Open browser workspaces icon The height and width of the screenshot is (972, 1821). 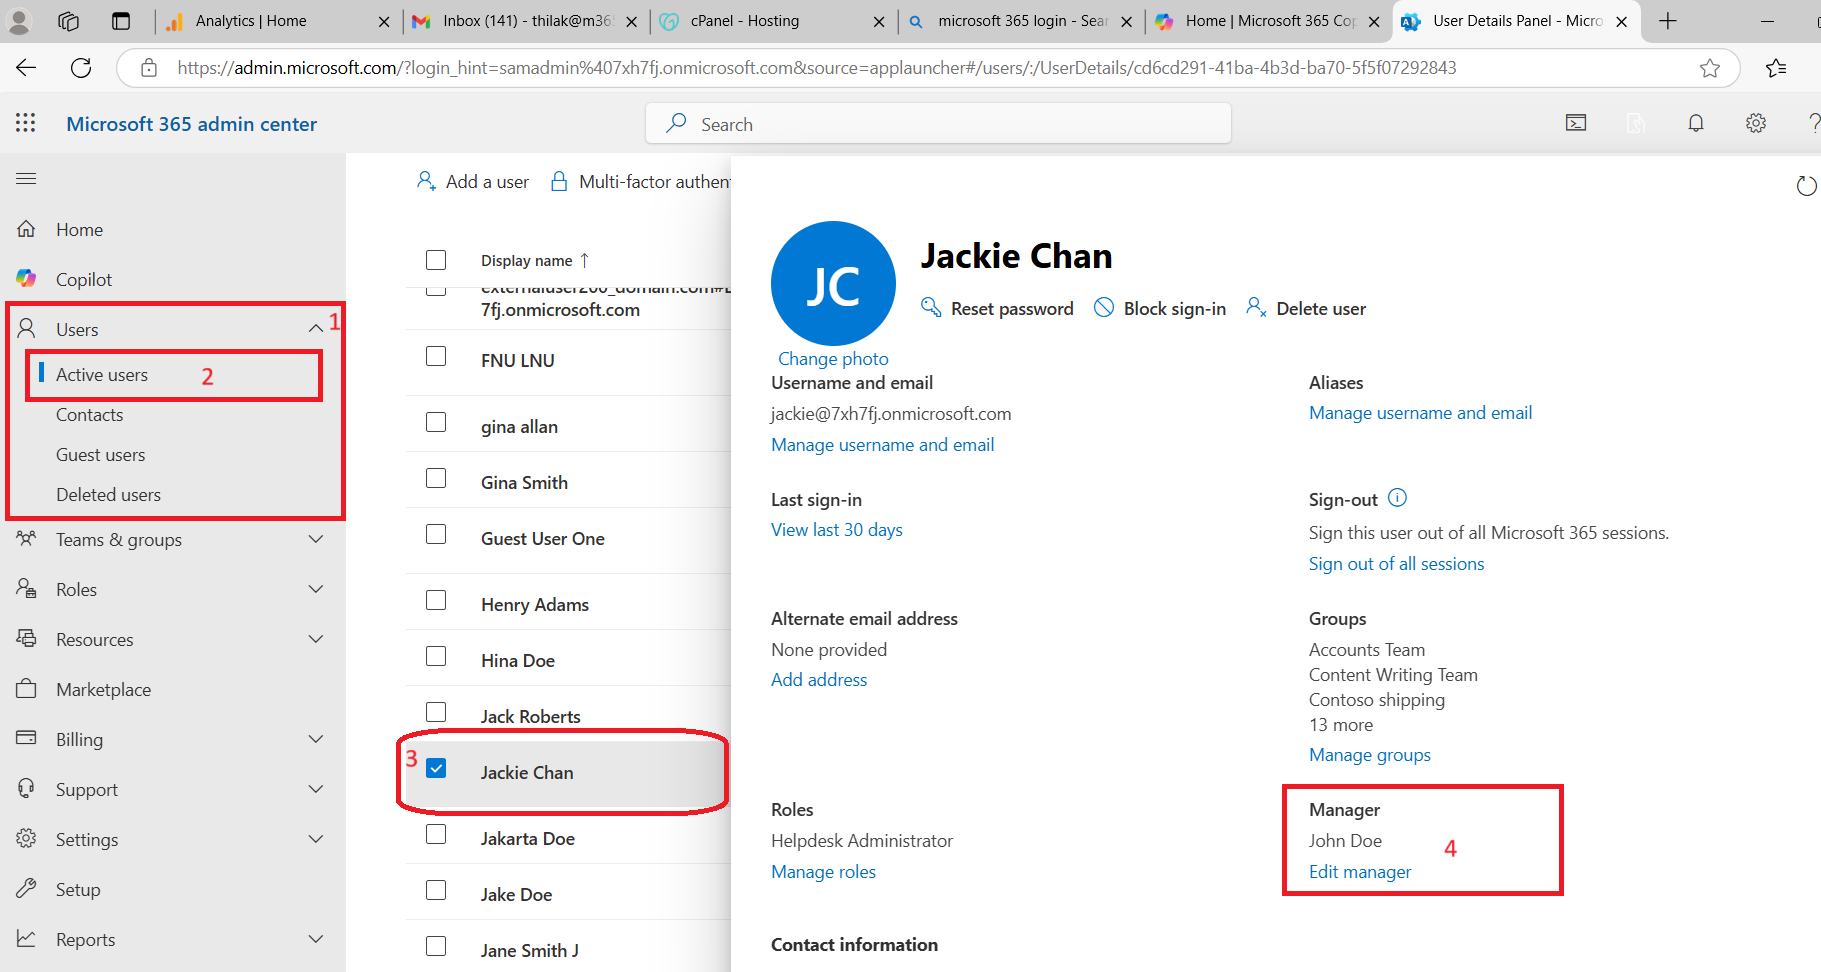coord(68,21)
